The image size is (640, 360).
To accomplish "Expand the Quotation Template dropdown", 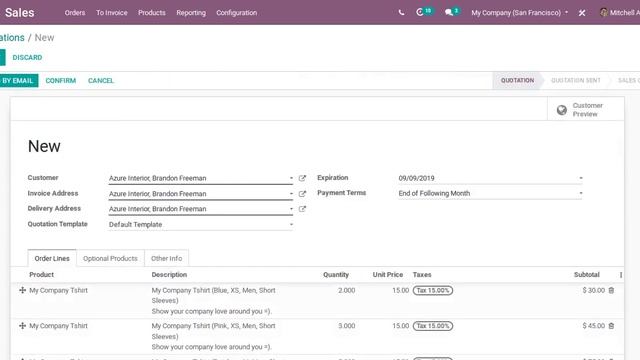I will (x=291, y=224).
